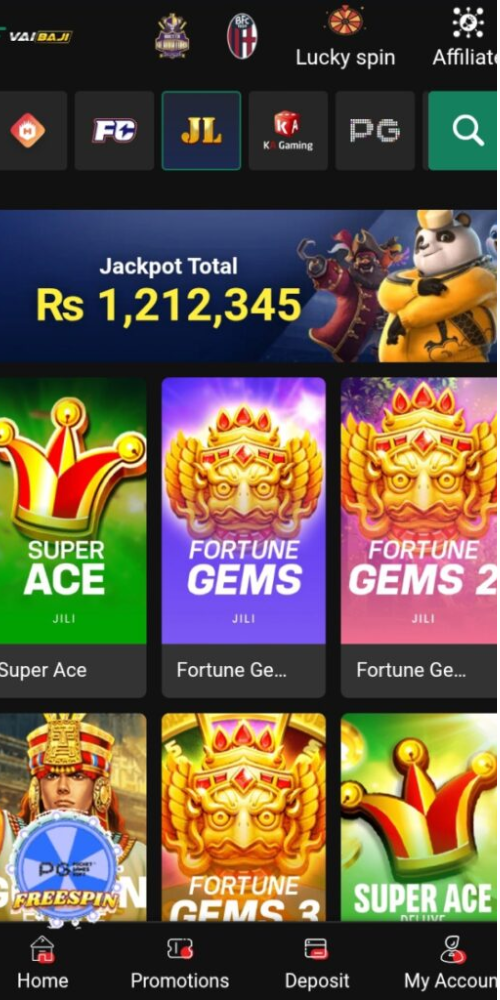The image size is (500, 1000).
Task: Open the Promotions tab
Action: pyautogui.click(x=179, y=962)
